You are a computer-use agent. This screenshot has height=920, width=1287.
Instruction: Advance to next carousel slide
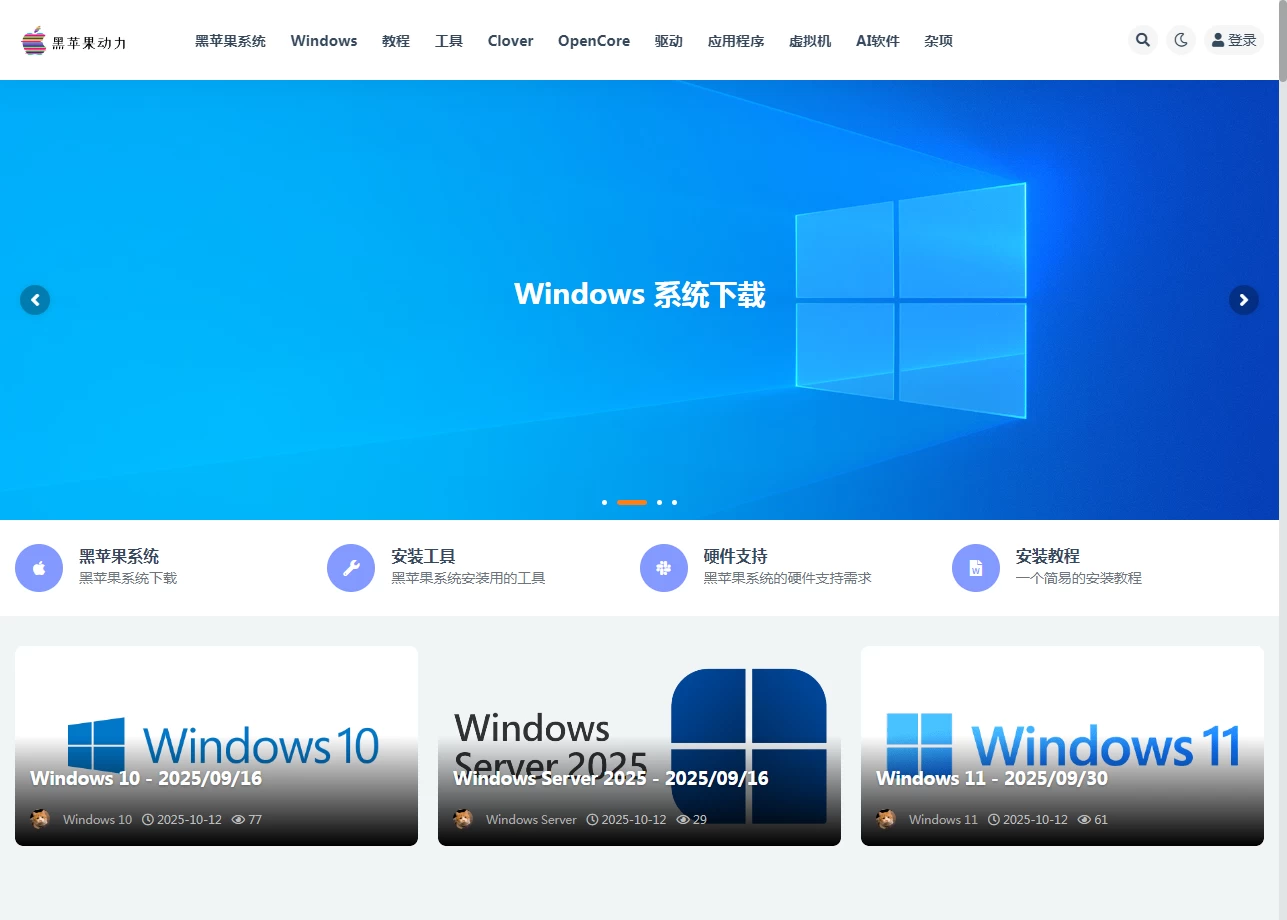coord(1243,300)
